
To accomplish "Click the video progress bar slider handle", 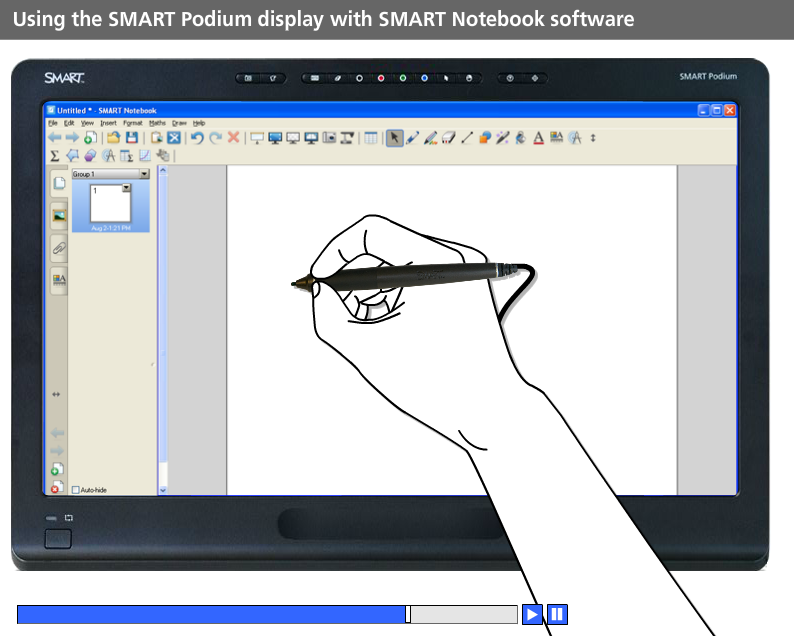I will [x=408, y=614].
